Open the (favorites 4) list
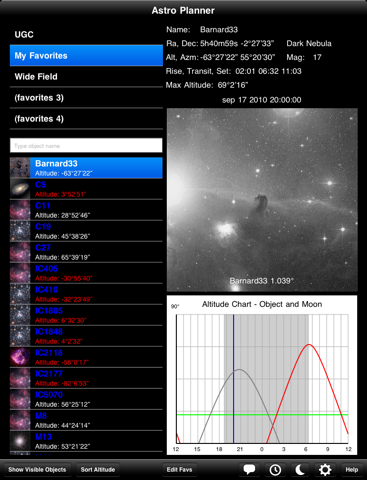This screenshot has width=367, height=480. tap(86, 119)
